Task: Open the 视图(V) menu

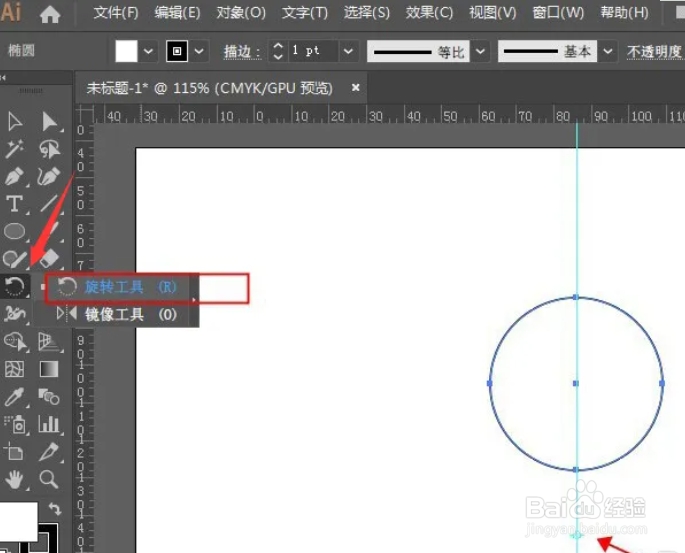Action: click(x=493, y=13)
